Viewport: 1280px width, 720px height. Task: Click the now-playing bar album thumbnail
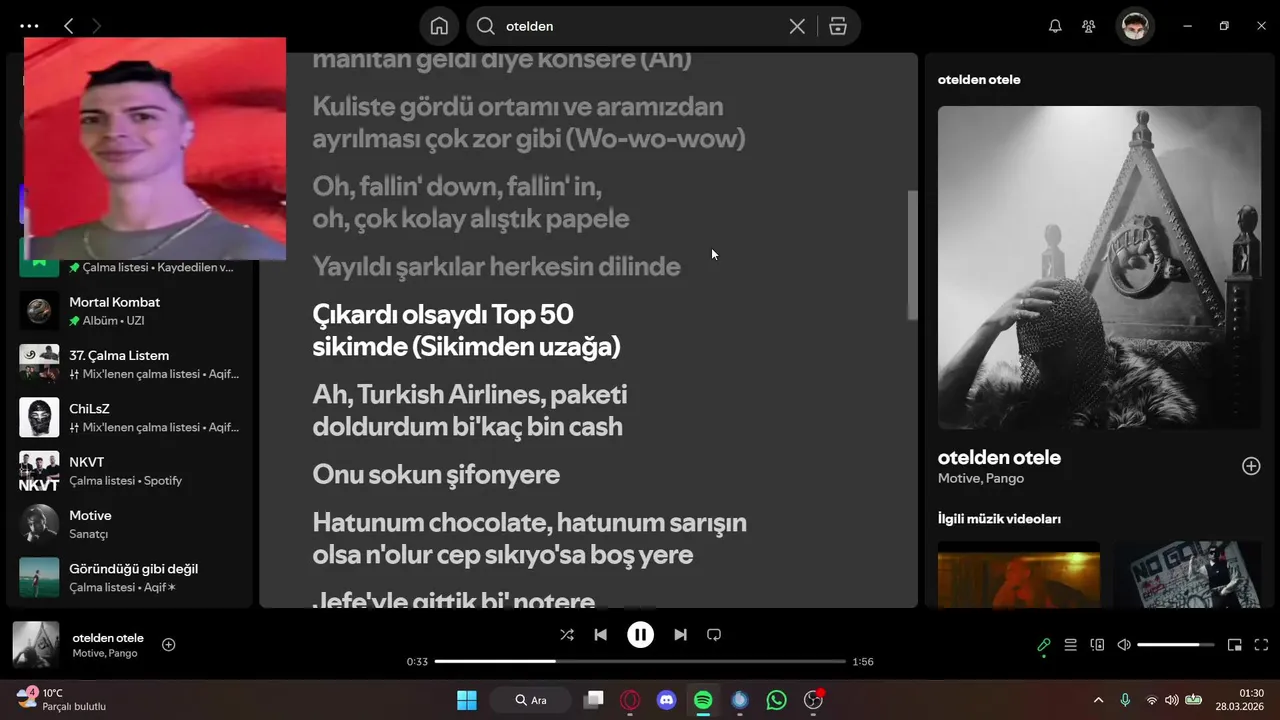pyautogui.click(x=36, y=645)
